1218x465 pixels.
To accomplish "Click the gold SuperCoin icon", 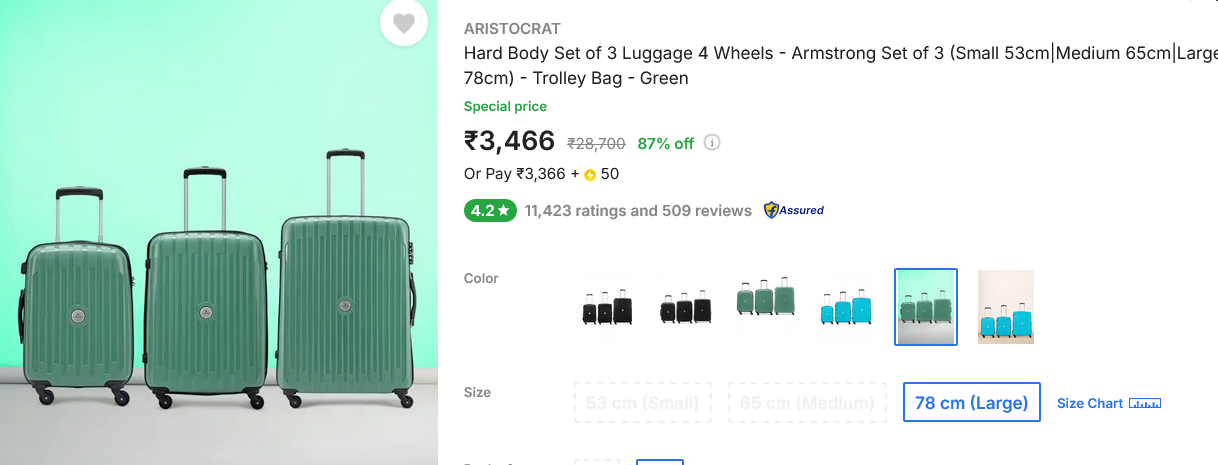I will tap(590, 175).
